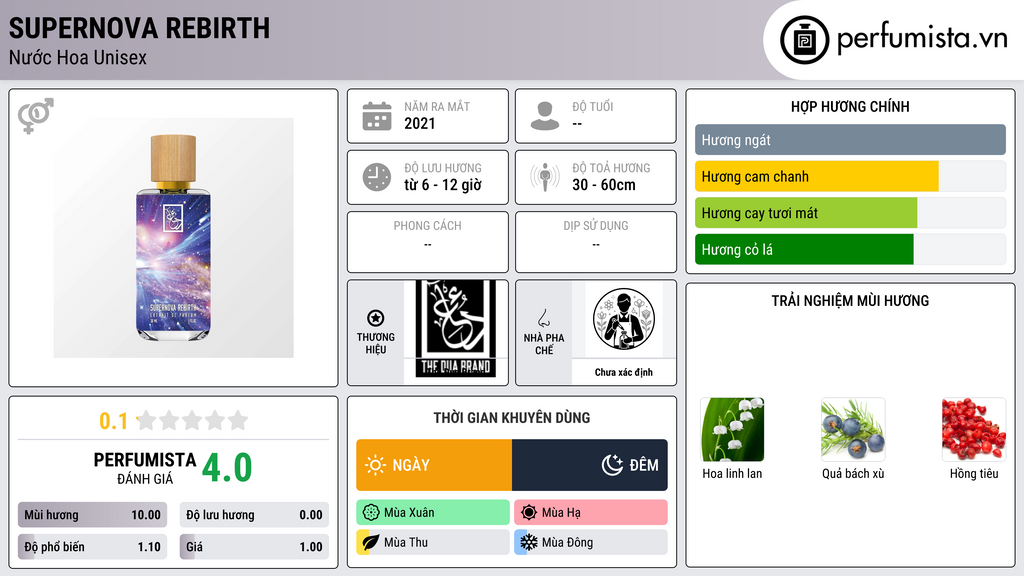
Task: Open the Supernova Rebirth bottle image
Action: click(173, 238)
